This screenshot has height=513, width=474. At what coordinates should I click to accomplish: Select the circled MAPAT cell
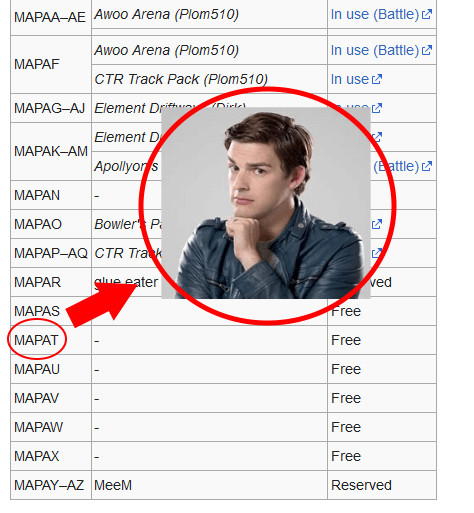(x=36, y=340)
